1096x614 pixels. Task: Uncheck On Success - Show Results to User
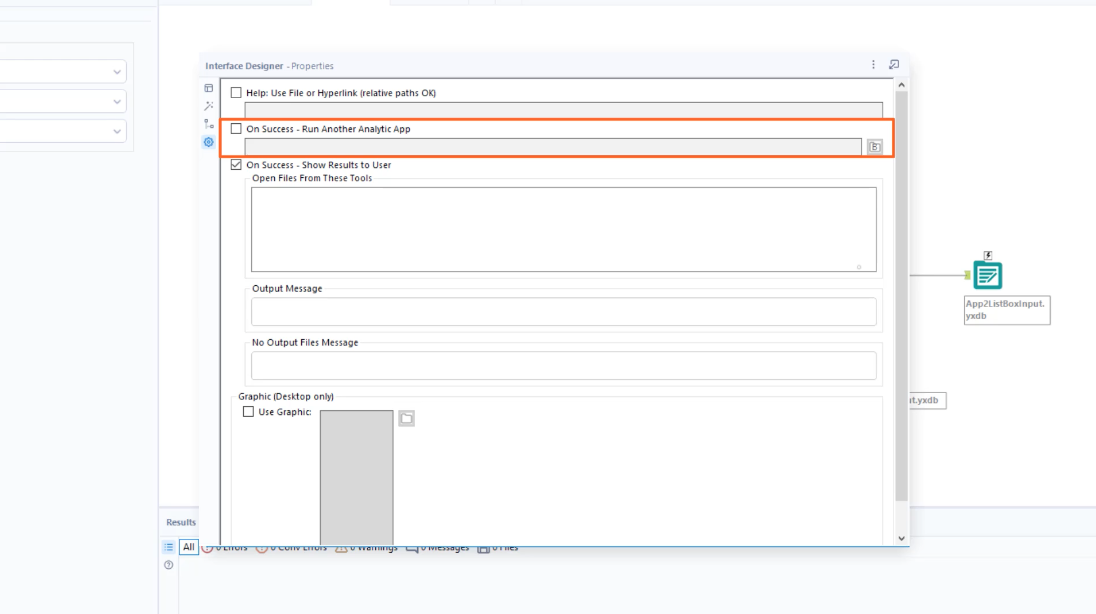[236, 165]
